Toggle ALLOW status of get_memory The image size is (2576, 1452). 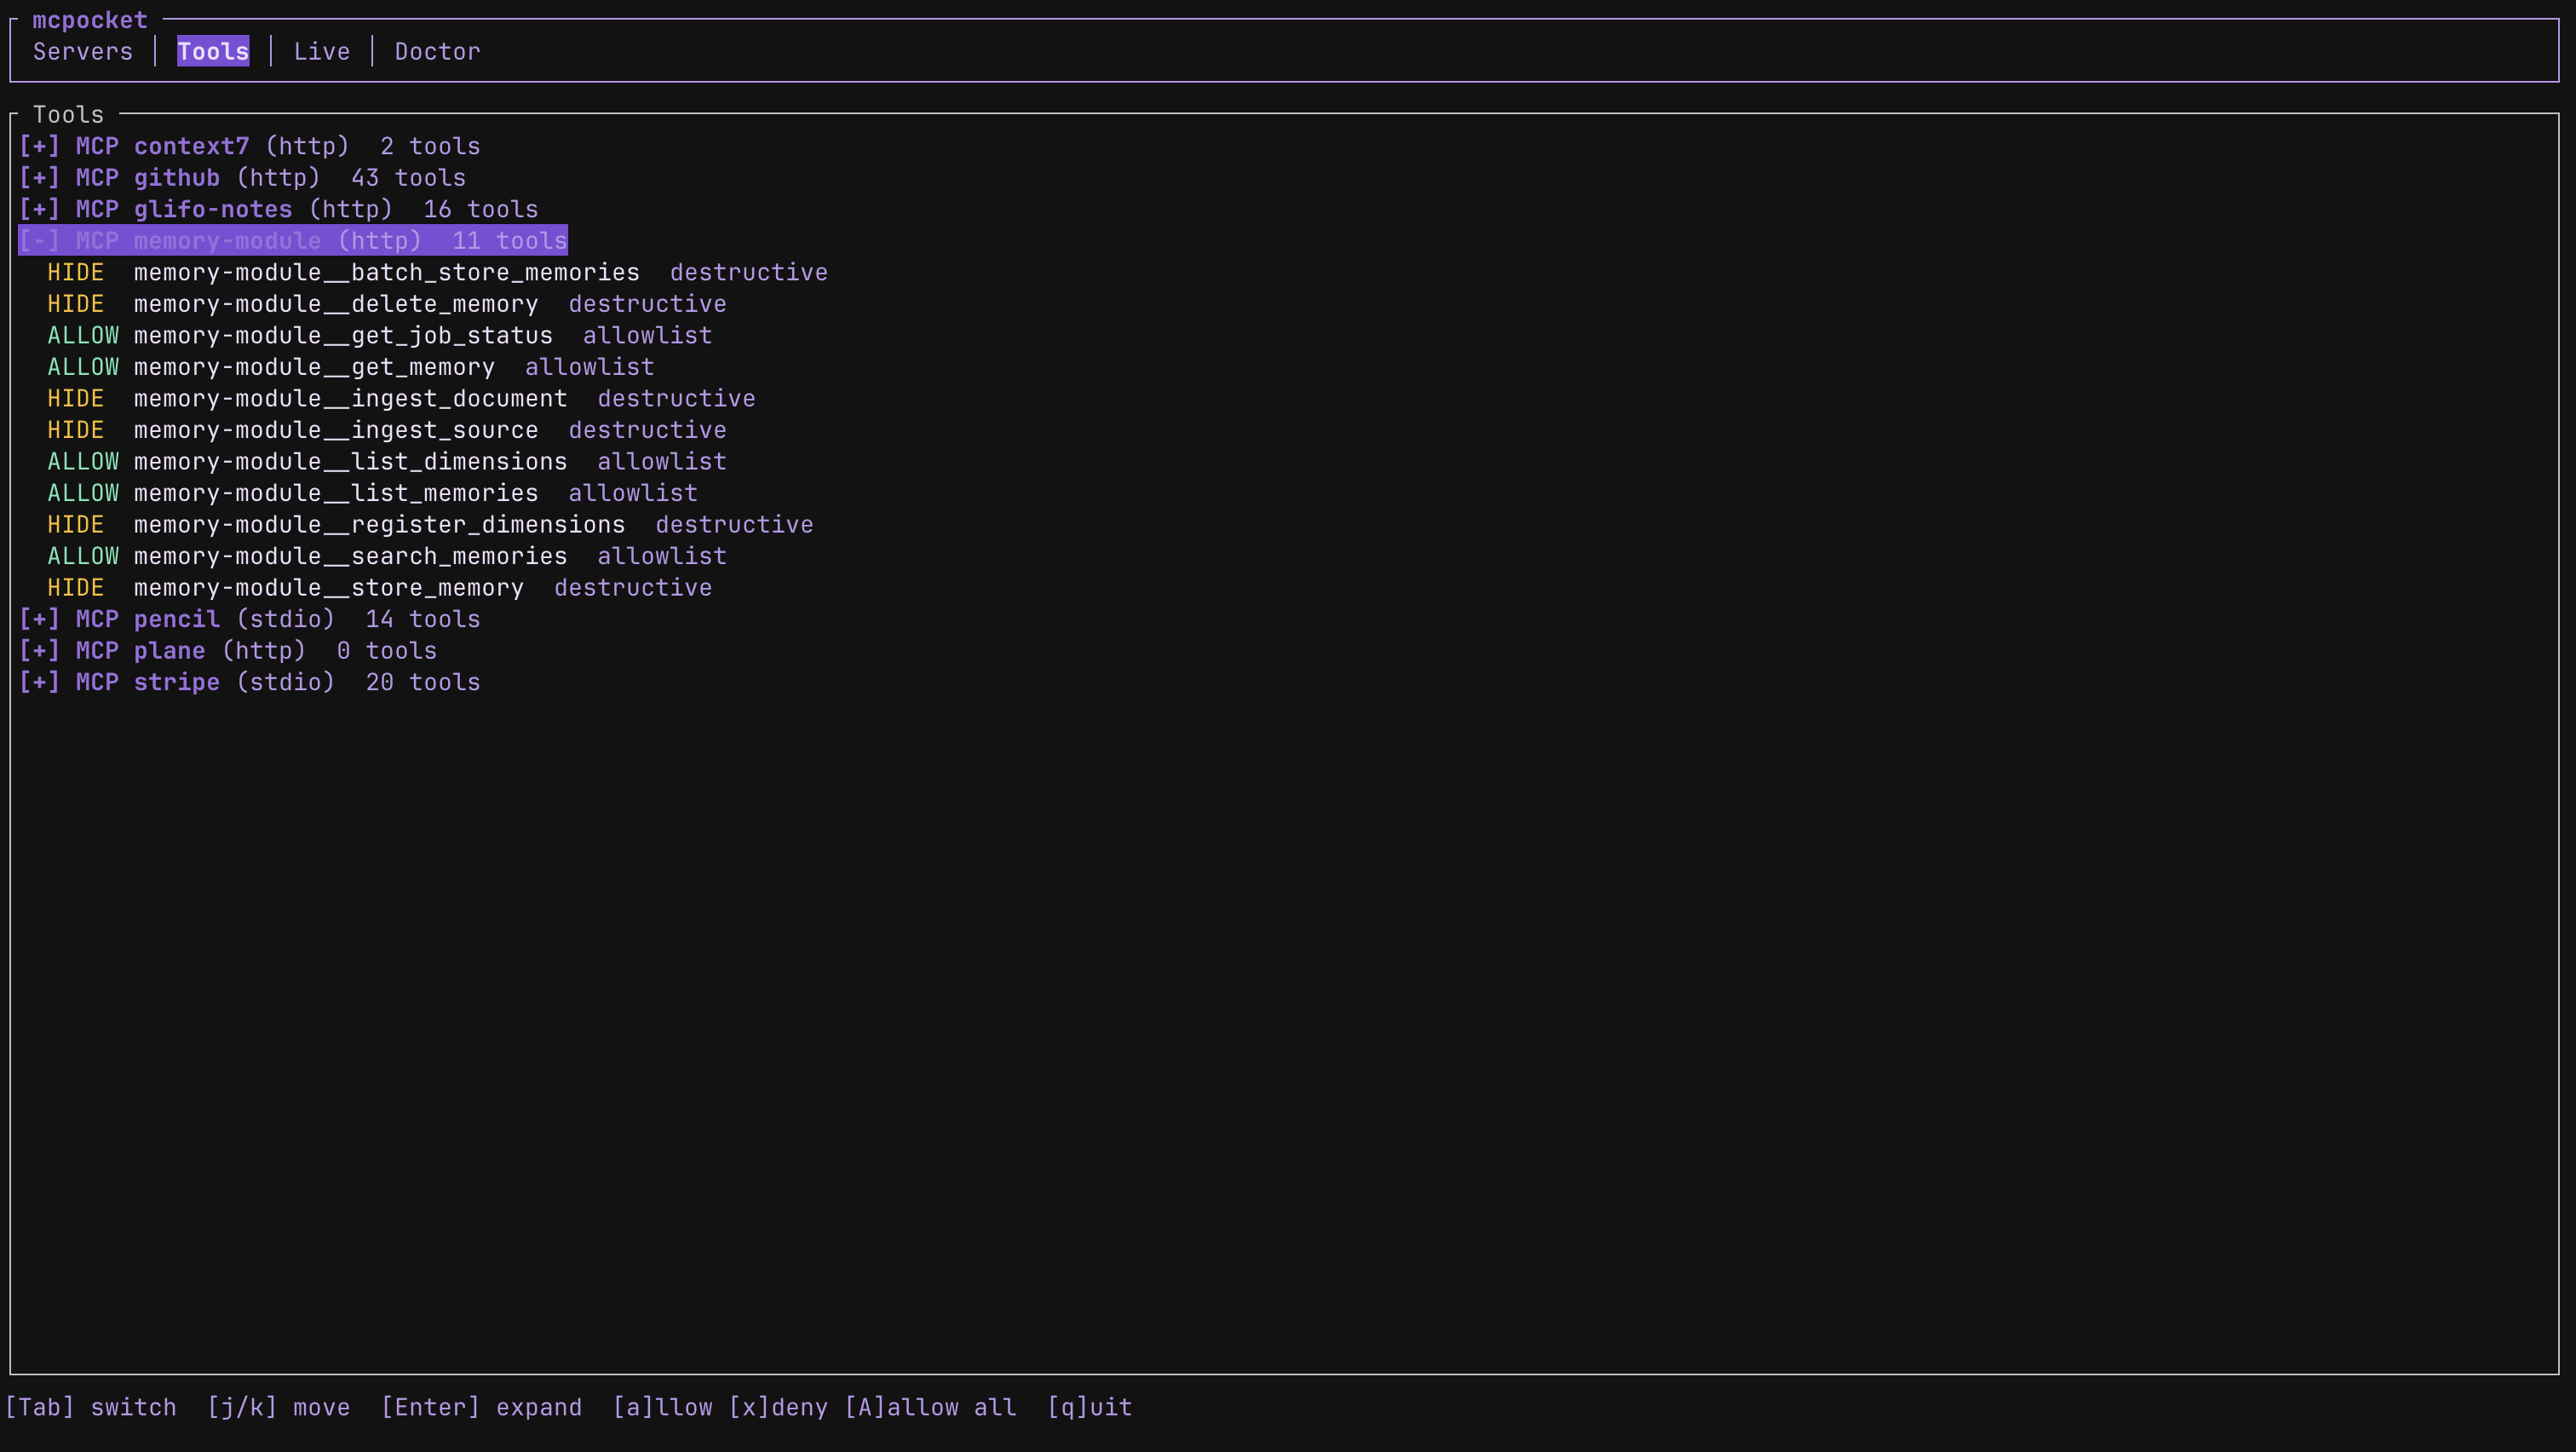(x=83, y=367)
